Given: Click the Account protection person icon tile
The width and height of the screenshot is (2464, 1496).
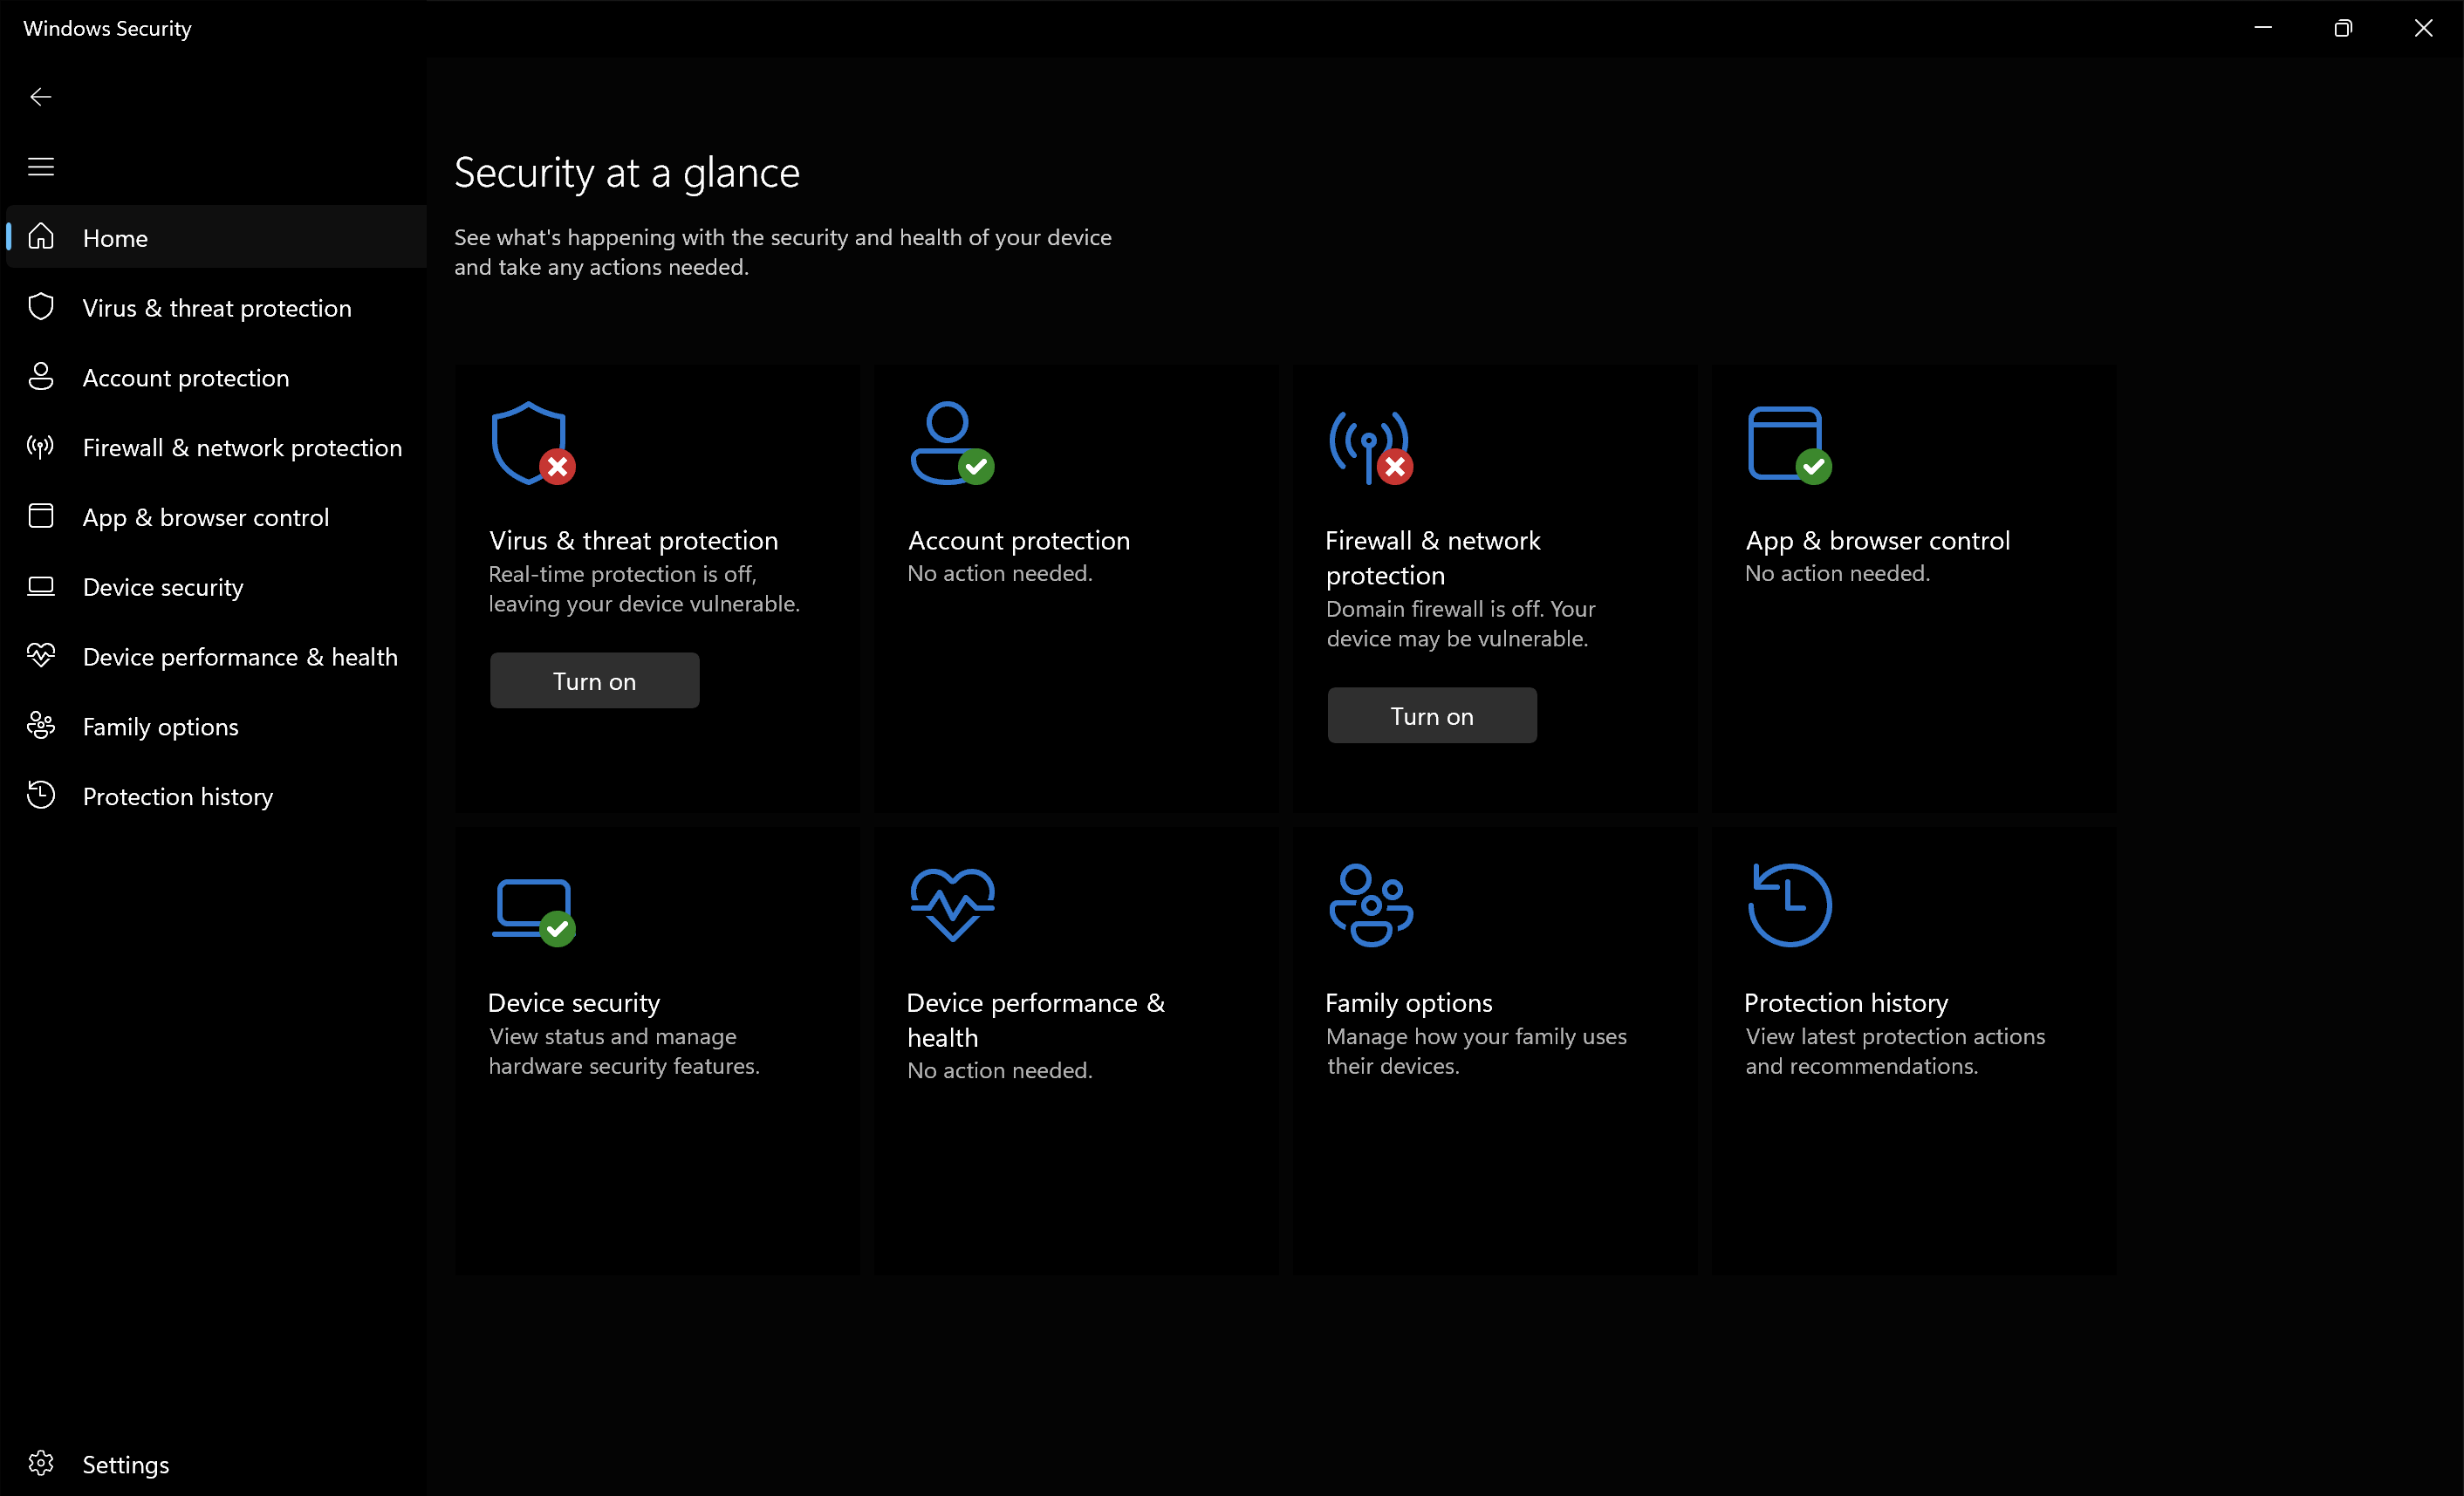Looking at the screenshot, I should point(951,444).
